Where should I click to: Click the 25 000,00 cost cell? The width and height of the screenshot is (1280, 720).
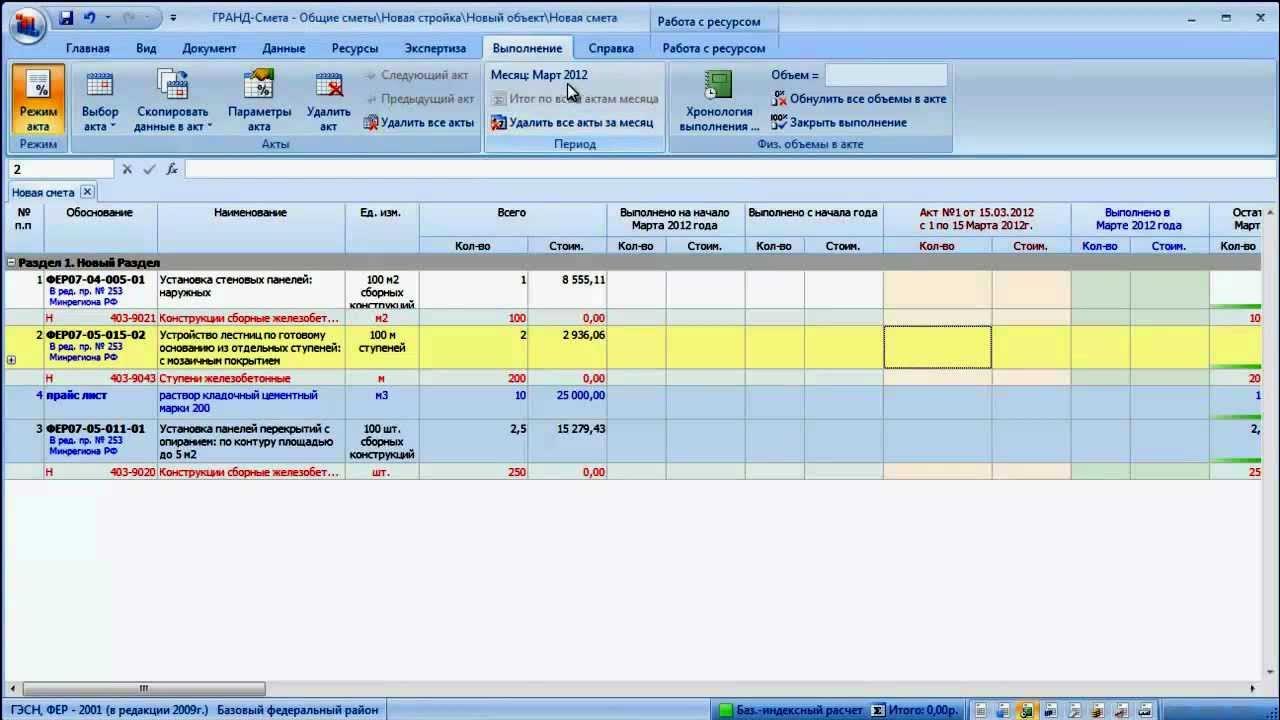pyautogui.click(x=567, y=403)
